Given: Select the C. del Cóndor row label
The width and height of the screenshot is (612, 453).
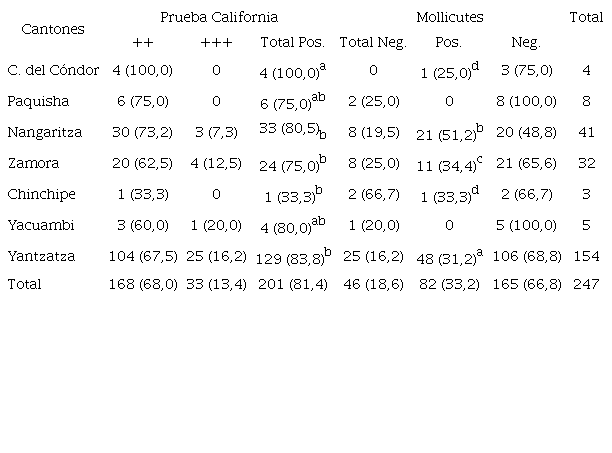Looking at the screenshot, I should tap(51, 71).
